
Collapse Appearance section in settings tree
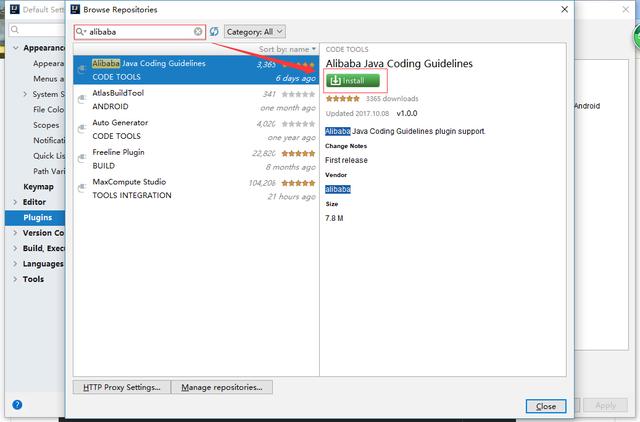pyautogui.click(x=16, y=48)
